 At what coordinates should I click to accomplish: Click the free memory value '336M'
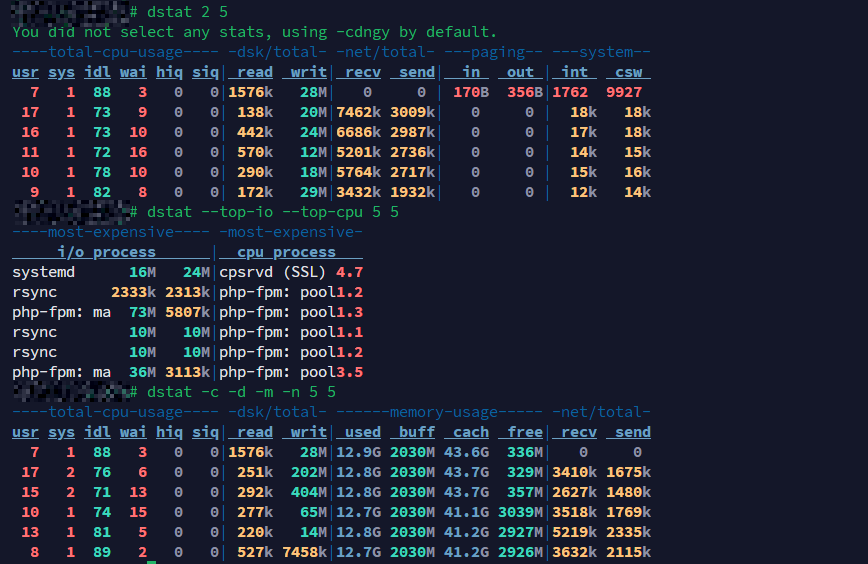[525, 452]
